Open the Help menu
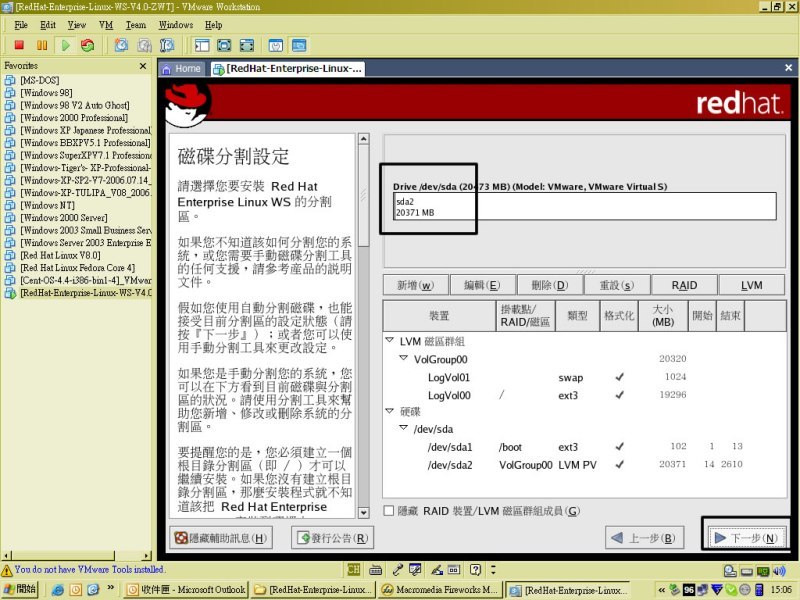The width and height of the screenshot is (800, 600). (213, 25)
